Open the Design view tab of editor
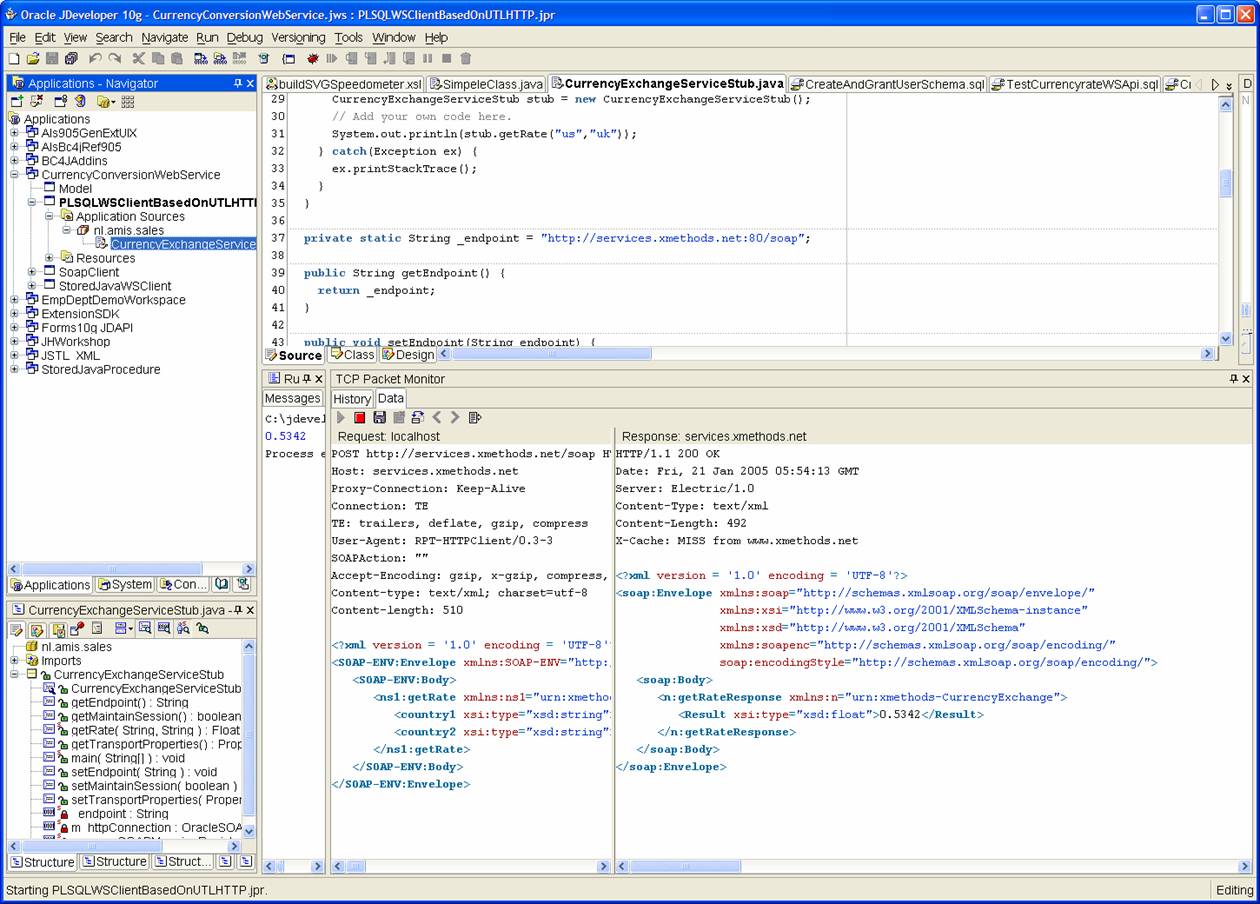Viewport: 1260px width, 904px height. [x=408, y=355]
